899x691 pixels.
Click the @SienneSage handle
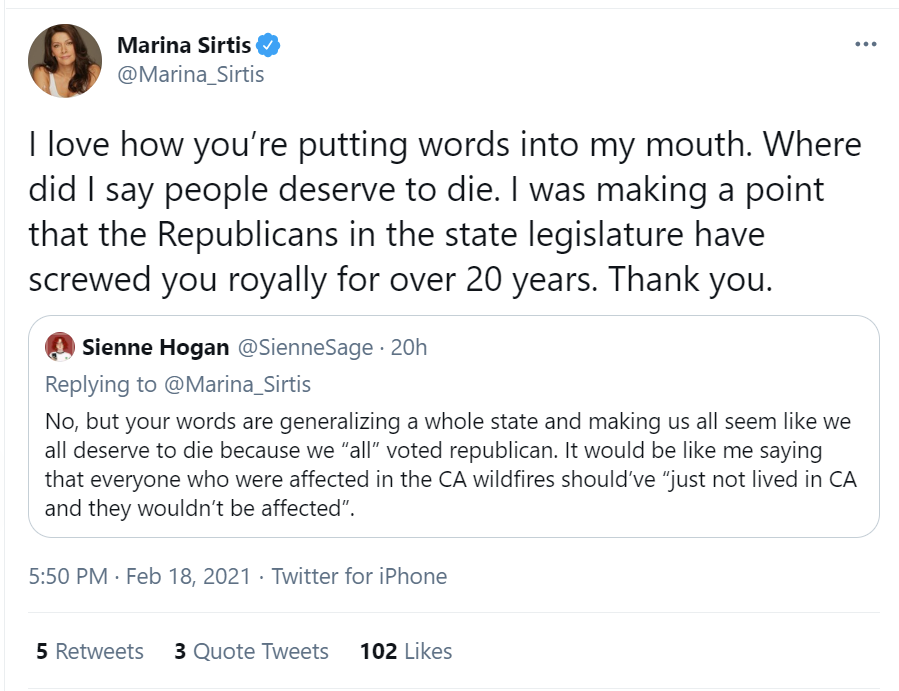(x=303, y=347)
